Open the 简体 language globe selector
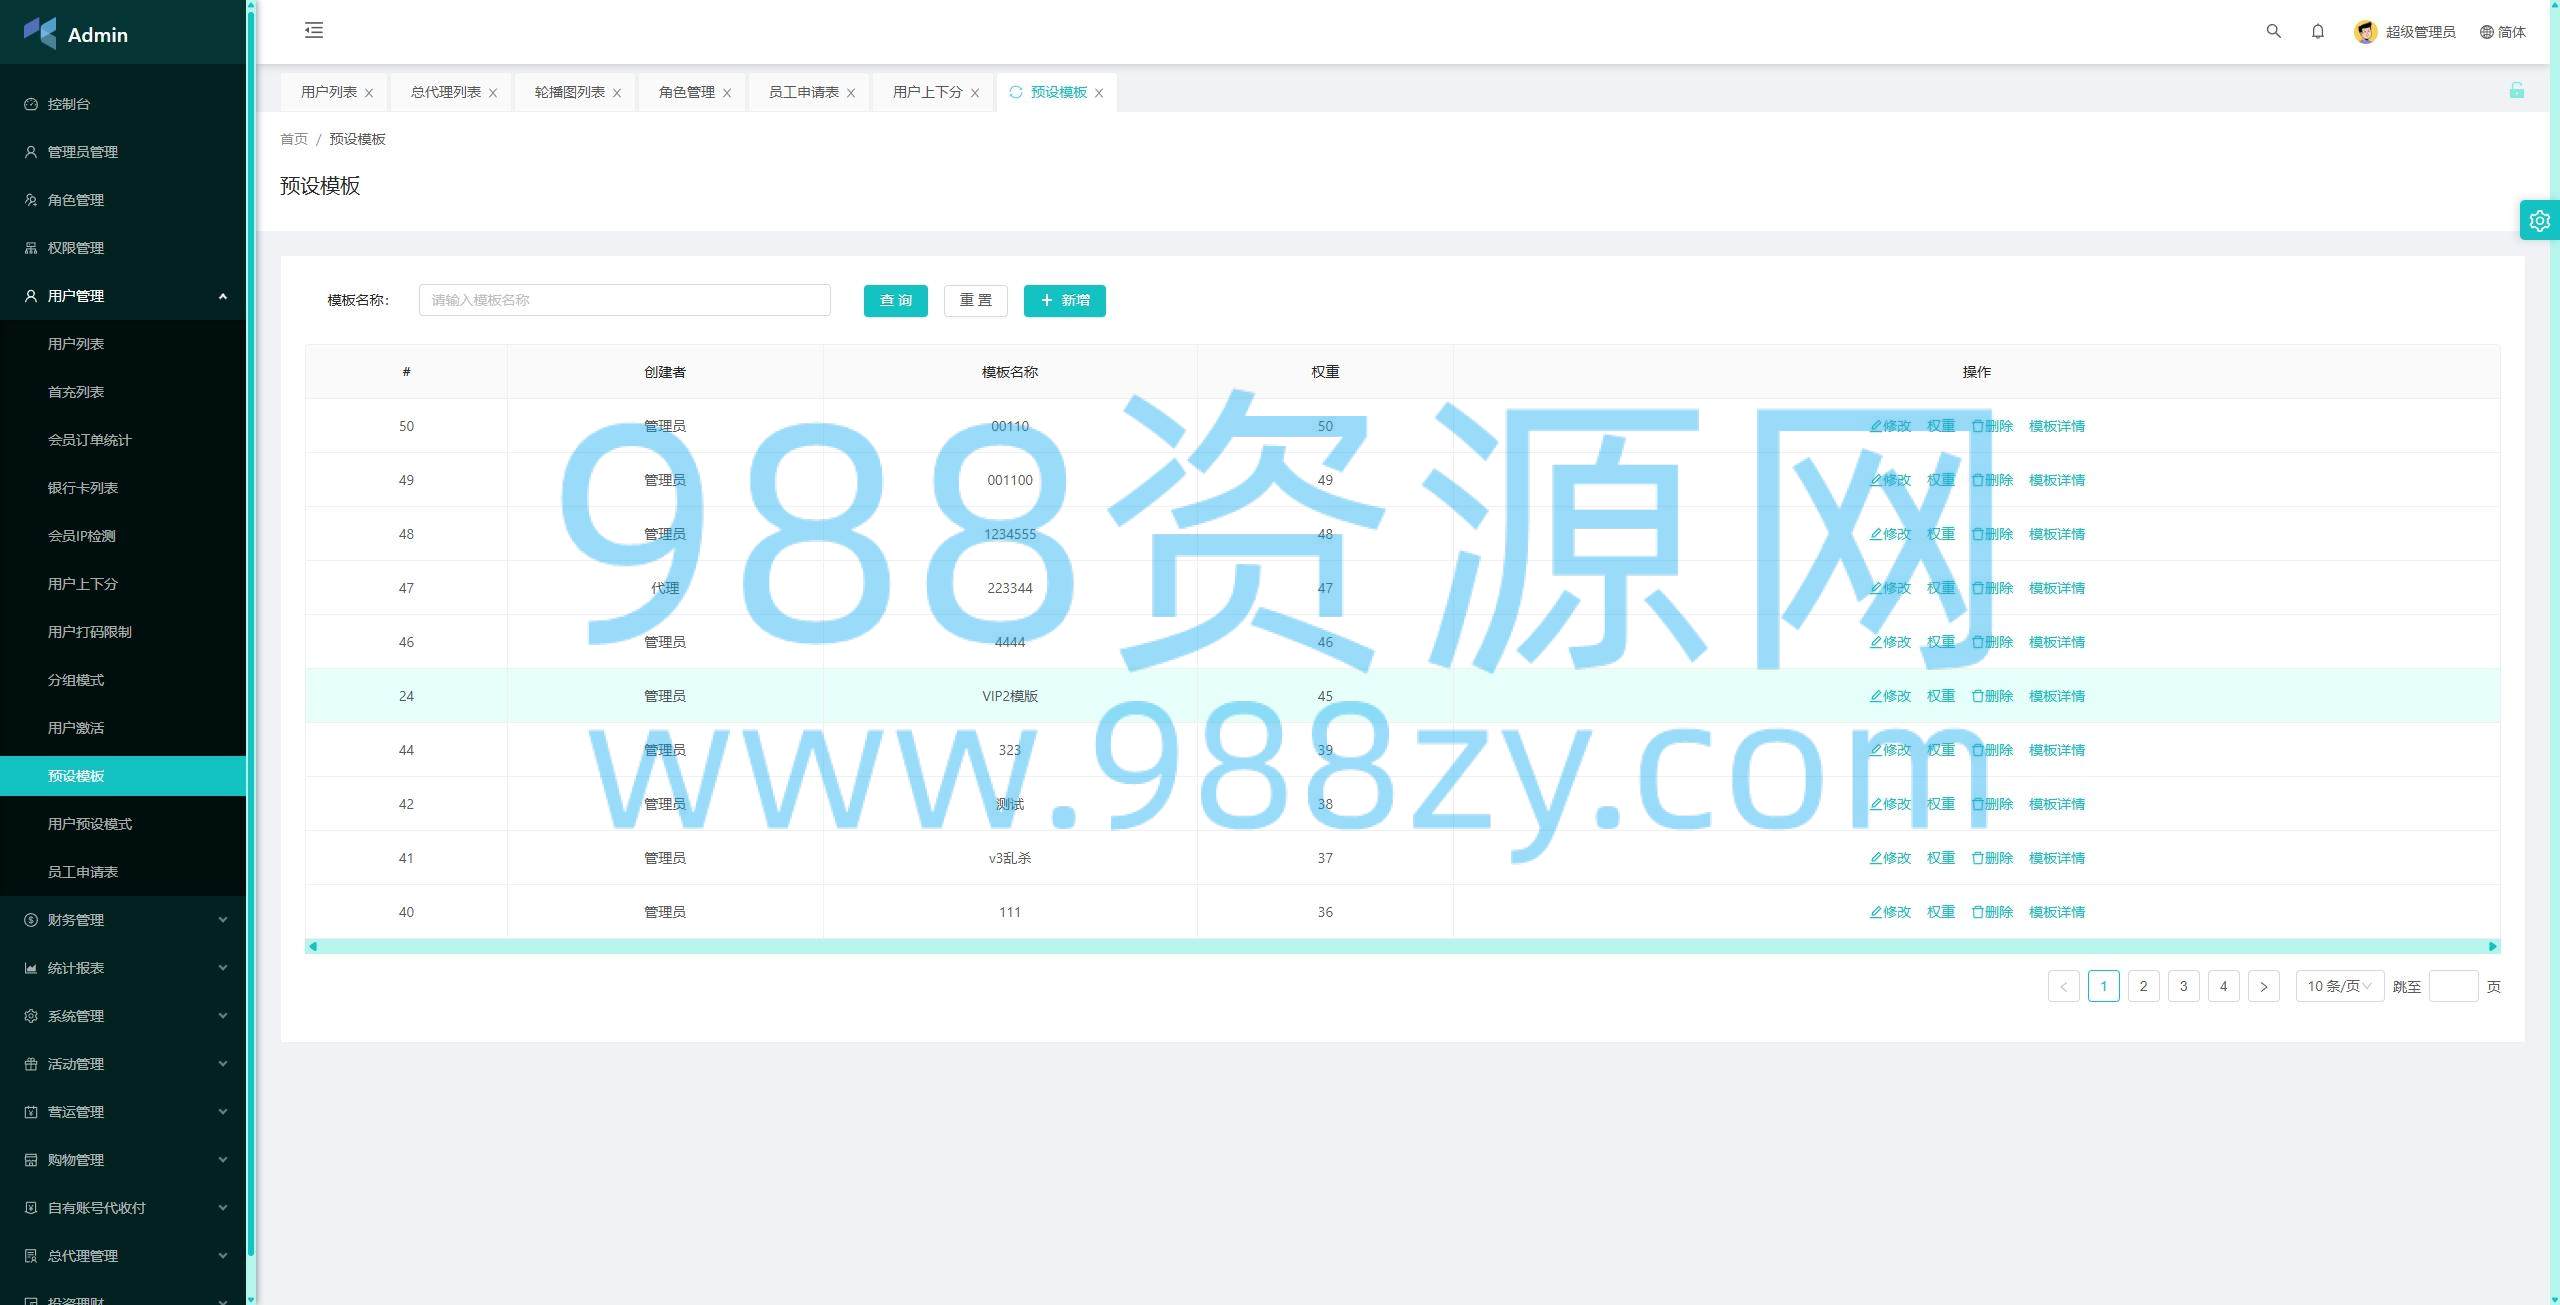2560x1305 pixels. 2502,32
